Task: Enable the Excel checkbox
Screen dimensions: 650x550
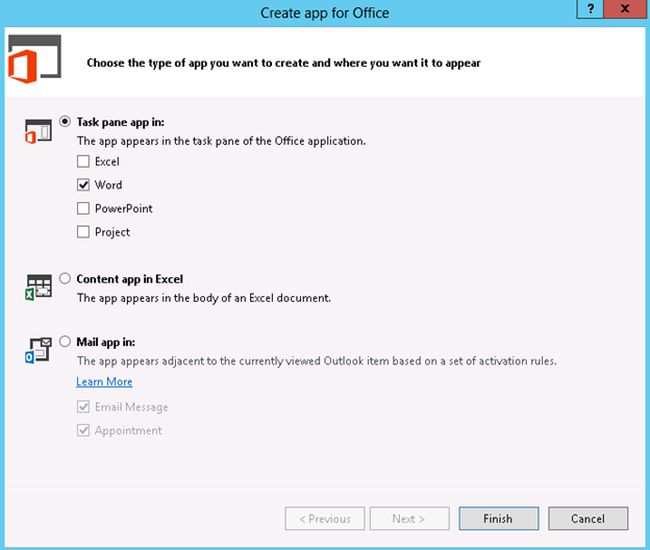Action: [x=83, y=161]
